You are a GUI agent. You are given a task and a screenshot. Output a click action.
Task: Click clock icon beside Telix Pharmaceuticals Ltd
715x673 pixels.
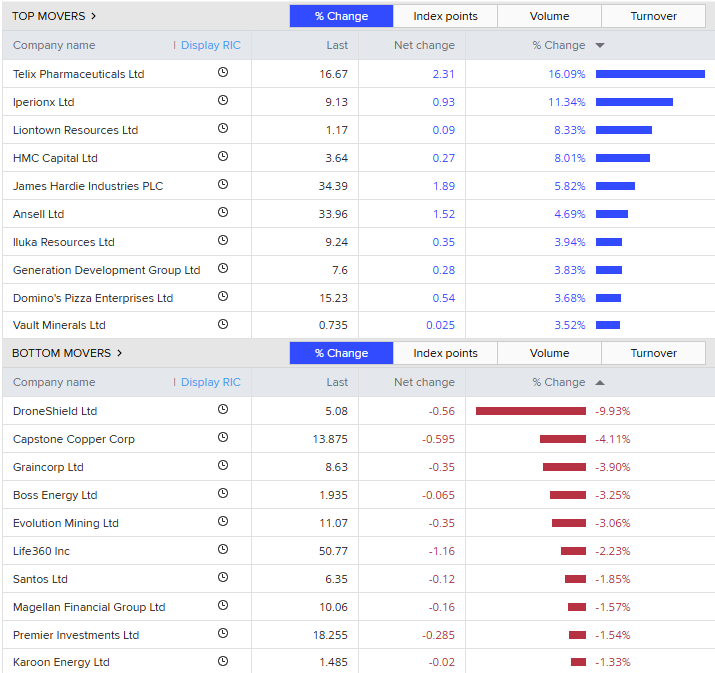pos(222,73)
